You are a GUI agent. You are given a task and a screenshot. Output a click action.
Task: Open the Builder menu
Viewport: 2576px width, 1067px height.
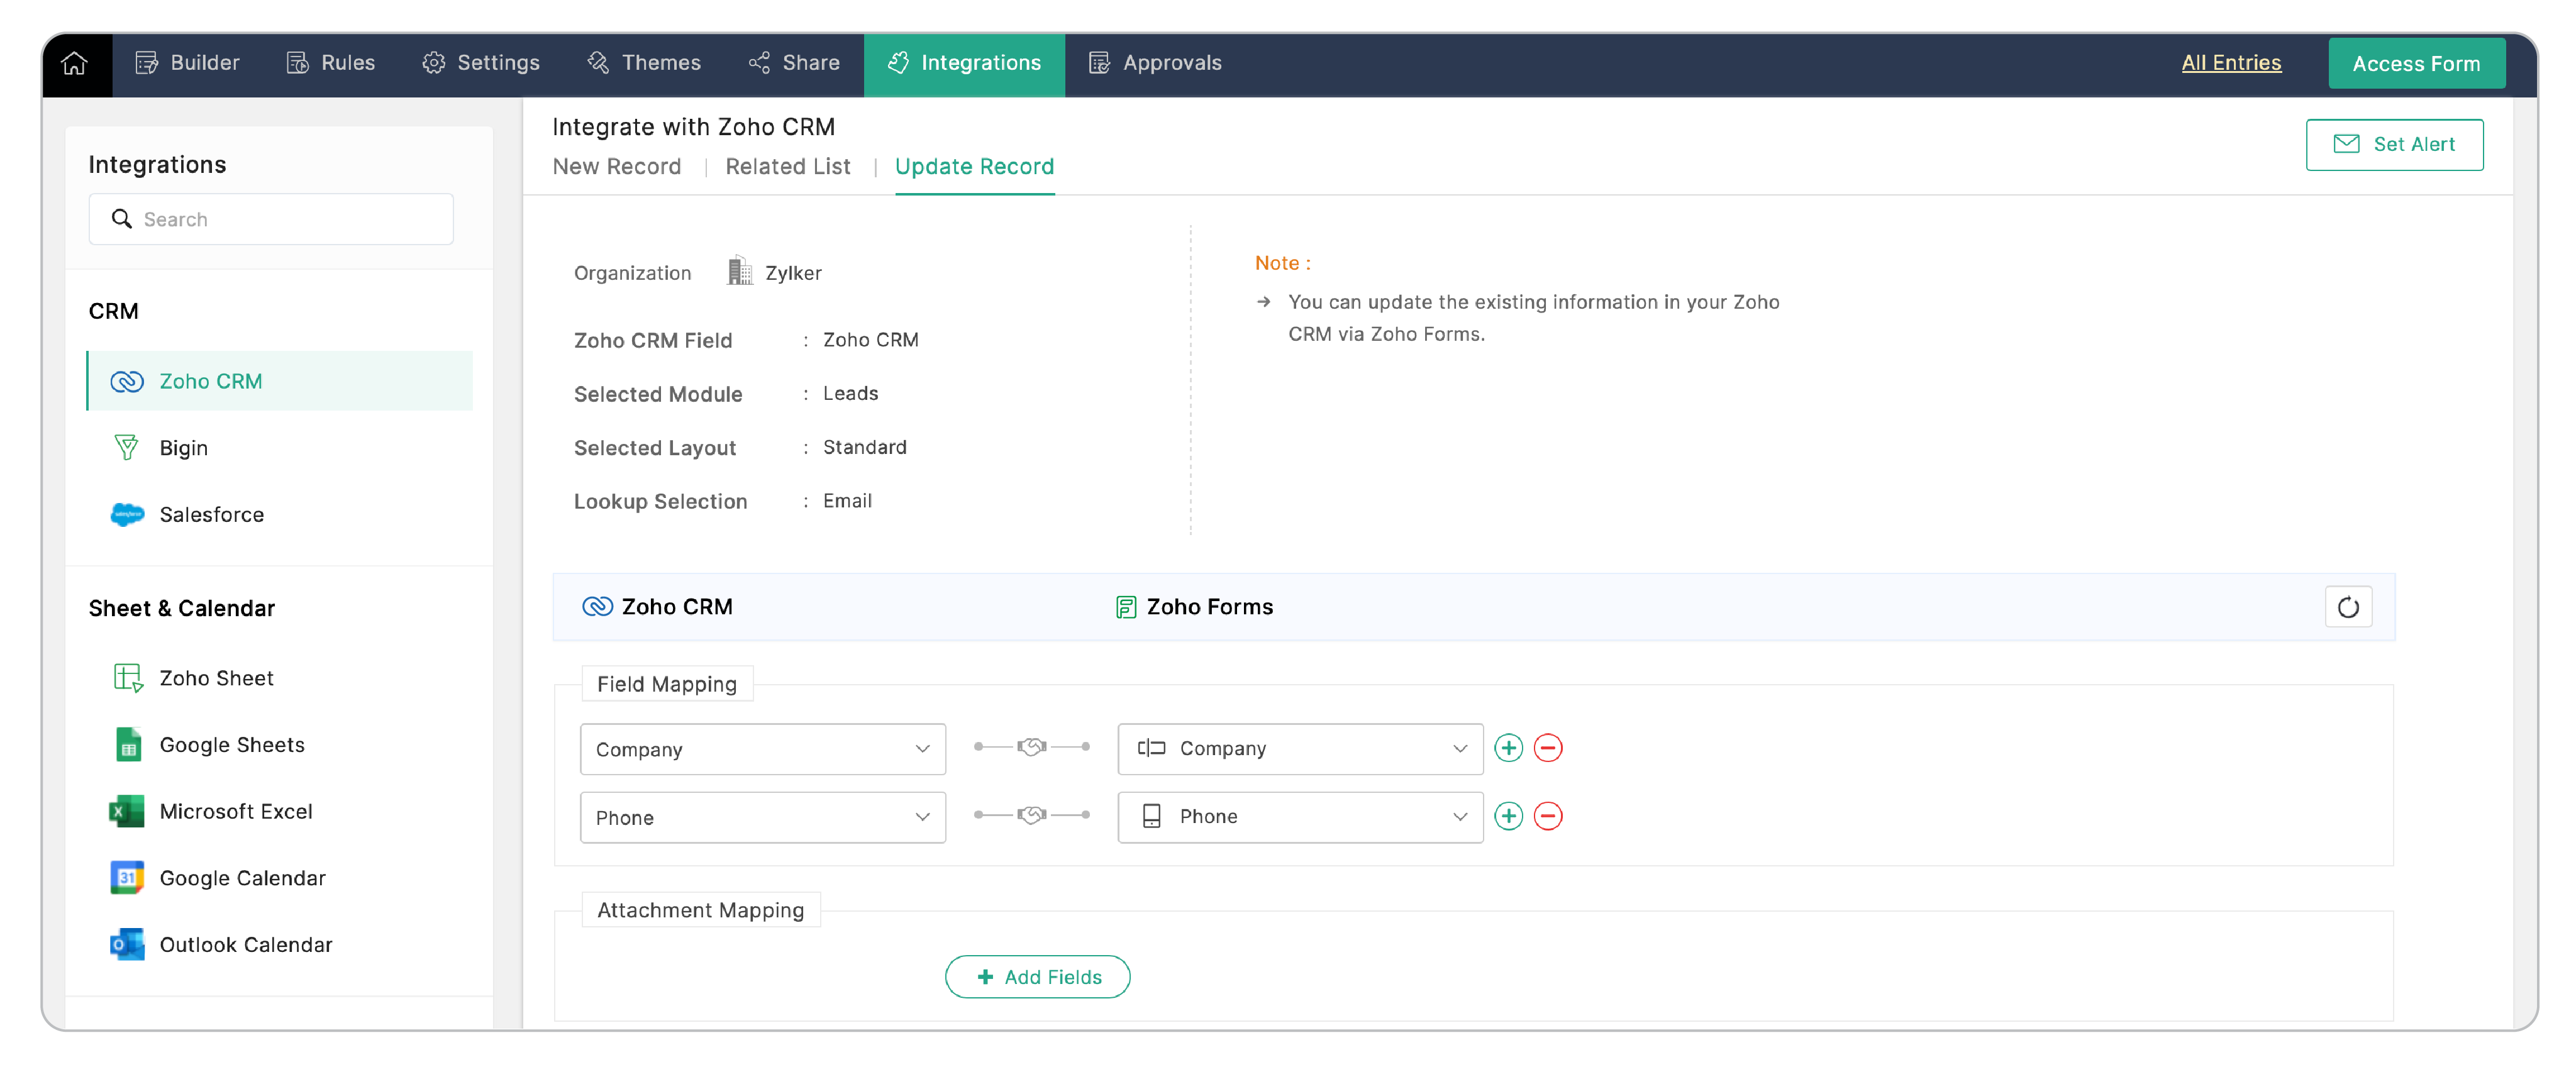187,63
